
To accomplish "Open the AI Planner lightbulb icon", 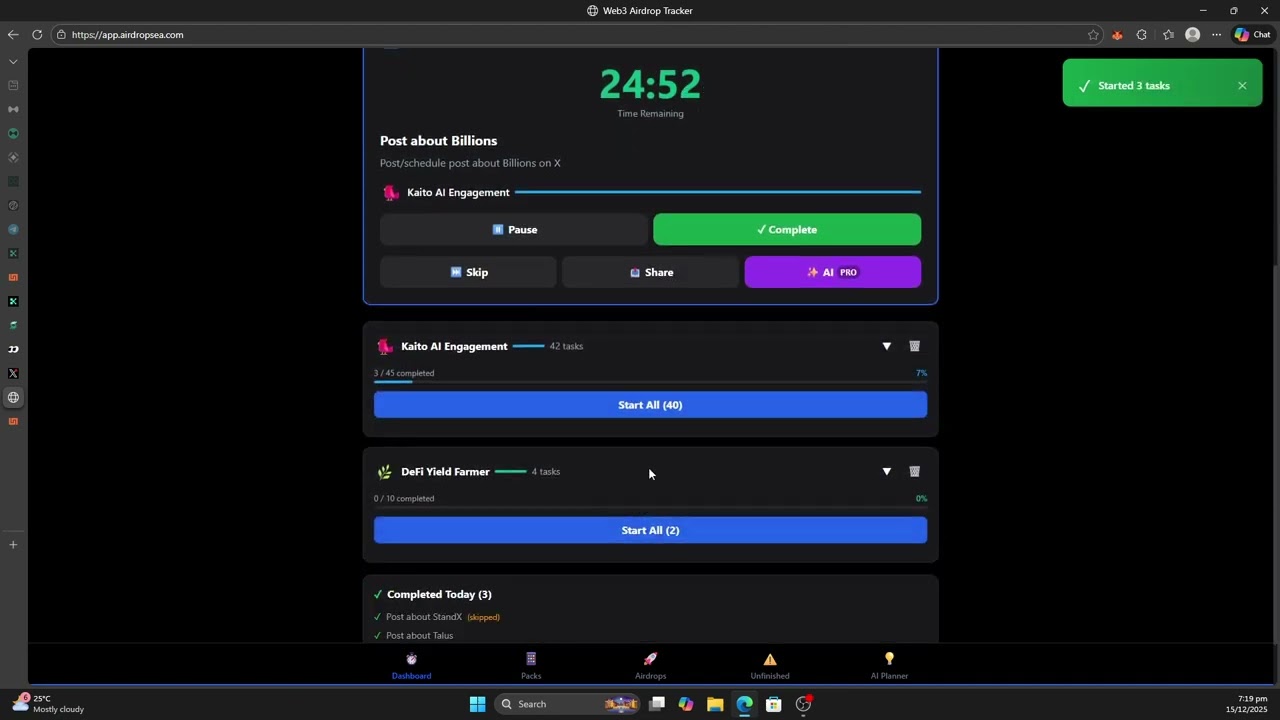I will pyautogui.click(x=889, y=659).
